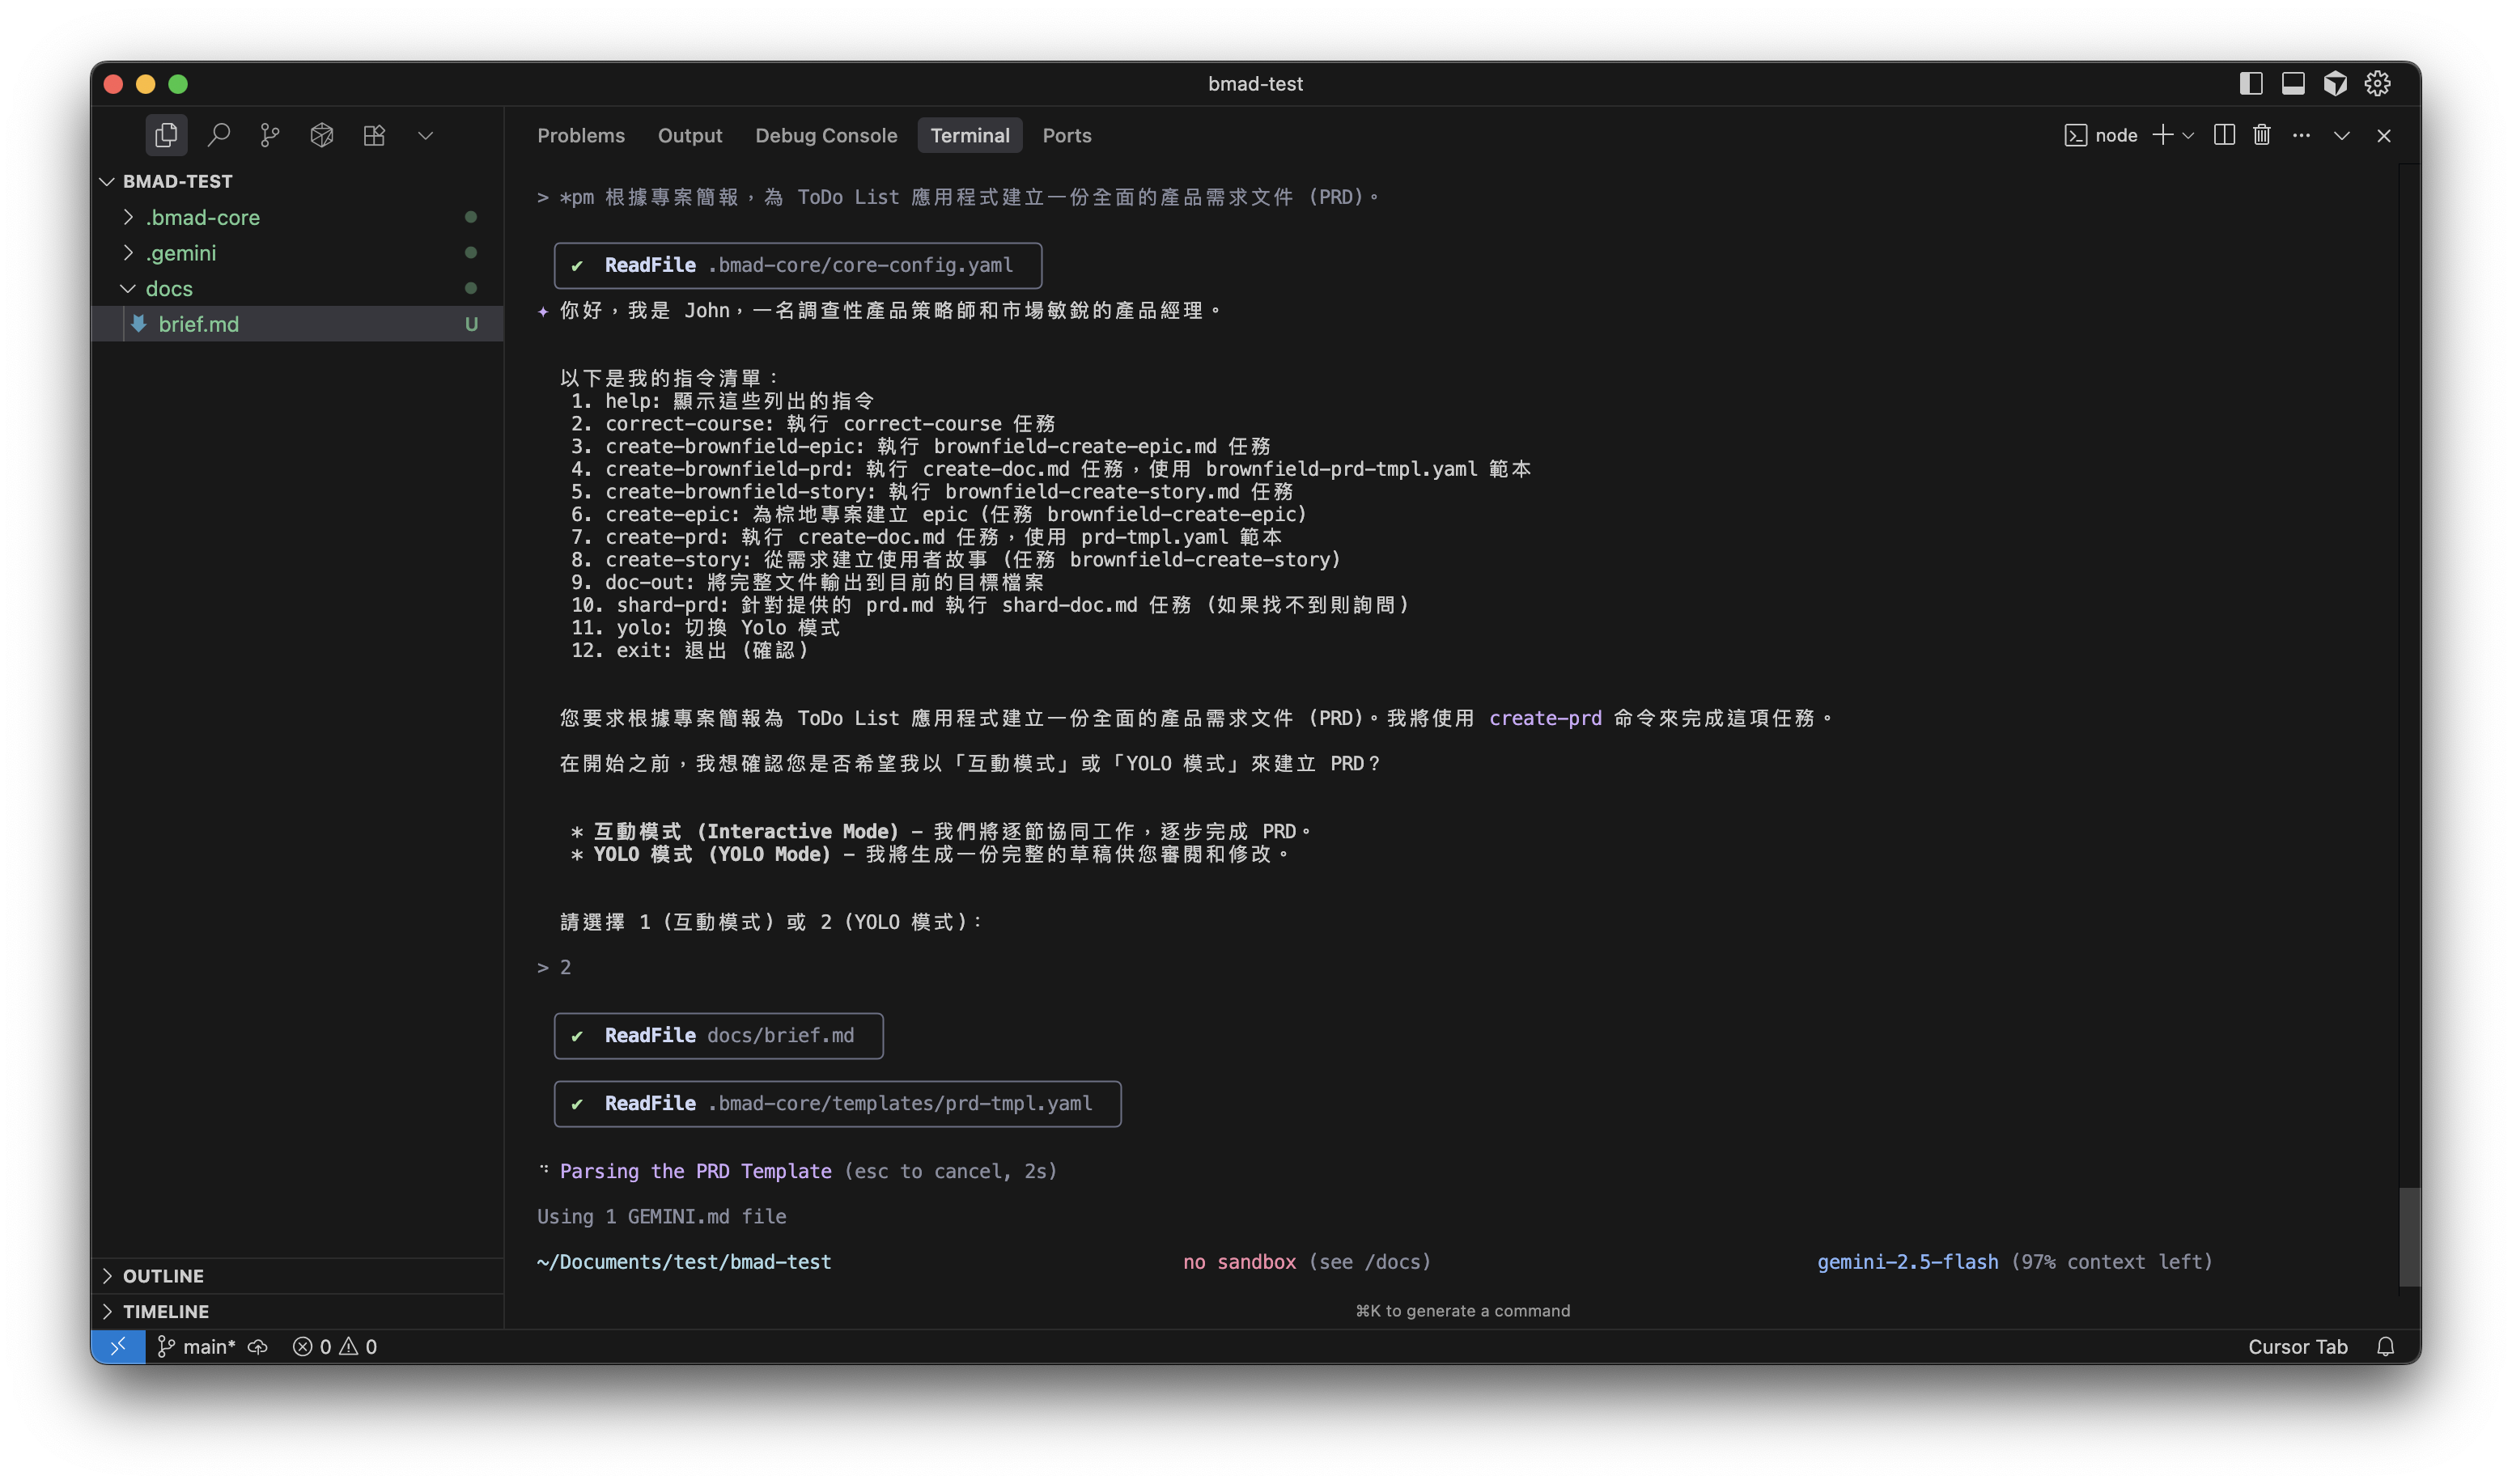Switch to the Debug Console tab

coord(826,135)
